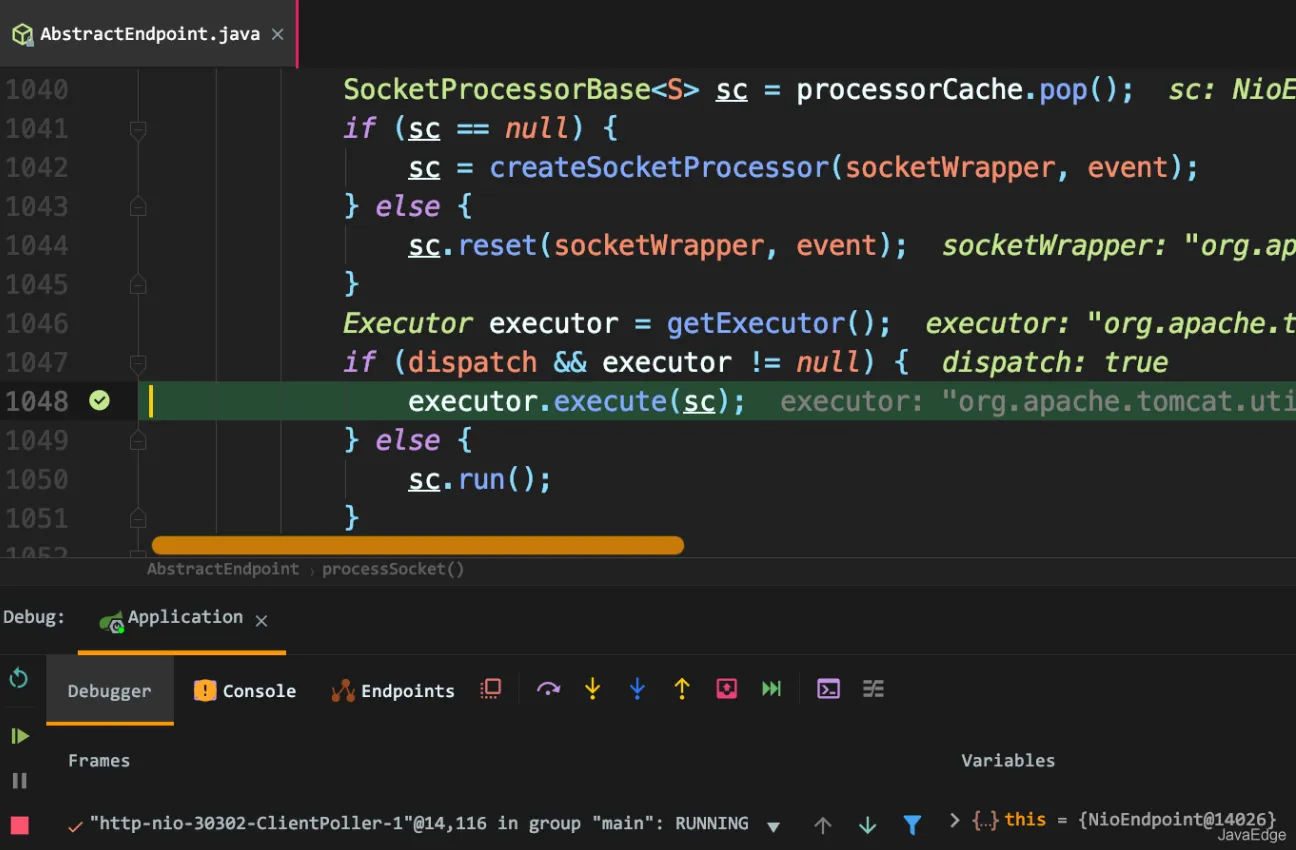1296x850 pixels.
Task: Expand the 'this' variable node
Action: (x=954, y=820)
